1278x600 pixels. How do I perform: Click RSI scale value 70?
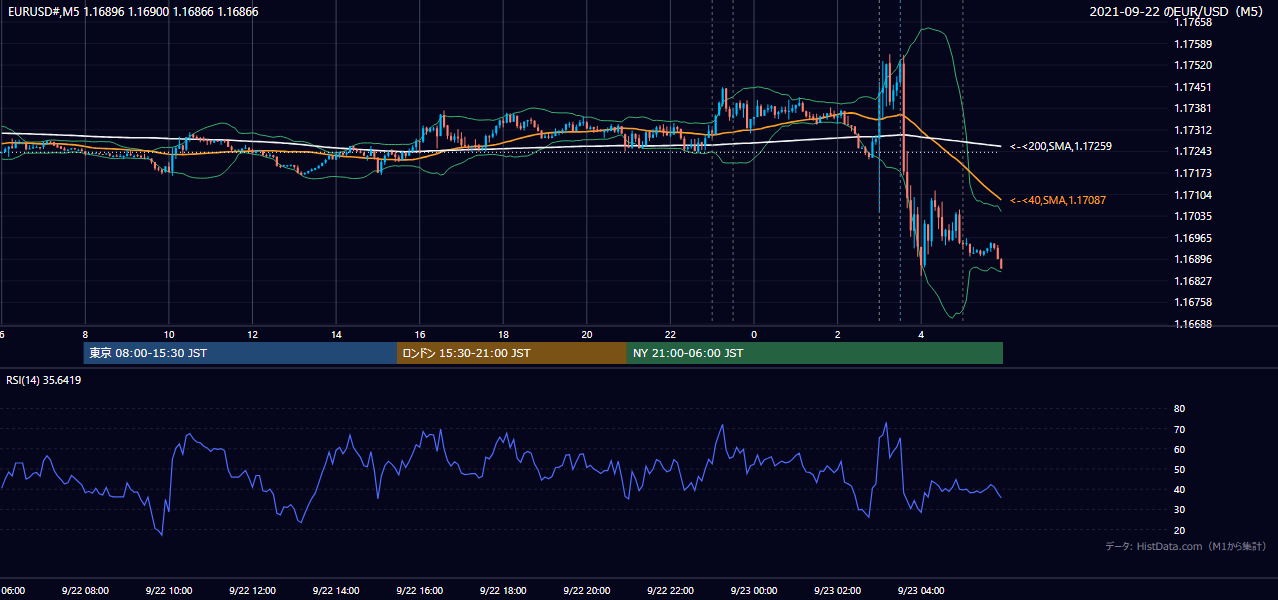1179,429
